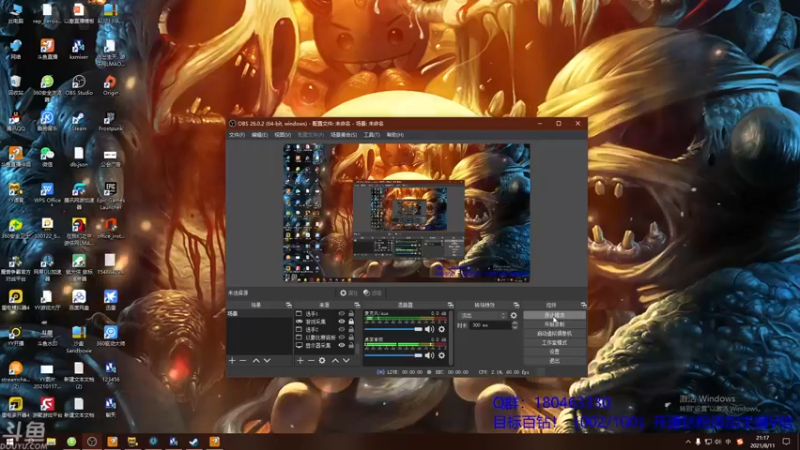
Task: Open OBS 设置 settings button
Action: [554, 352]
